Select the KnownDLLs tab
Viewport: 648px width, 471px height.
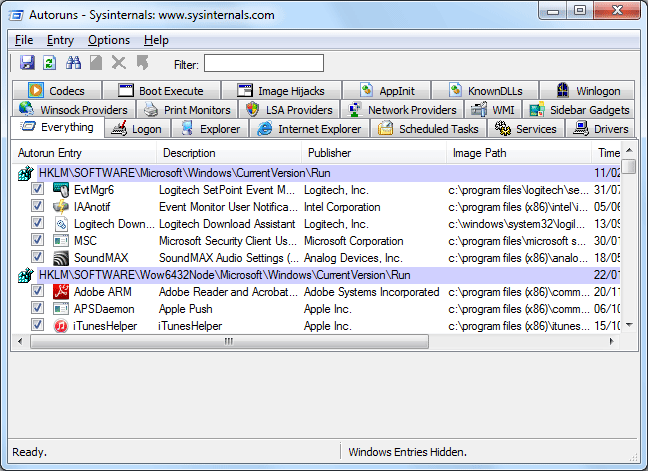pos(485,90)
